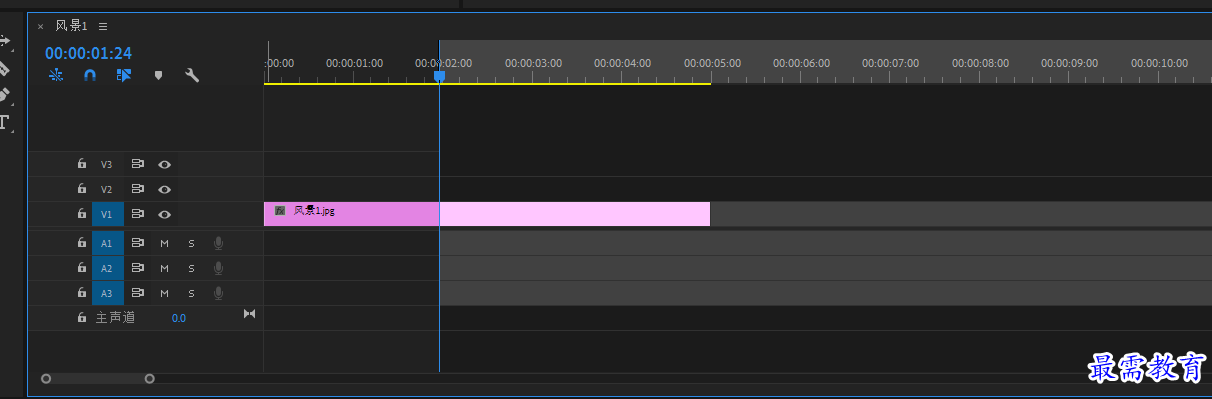Select the Pen tool
The image size is (1212, 399).
pos(4,95)
